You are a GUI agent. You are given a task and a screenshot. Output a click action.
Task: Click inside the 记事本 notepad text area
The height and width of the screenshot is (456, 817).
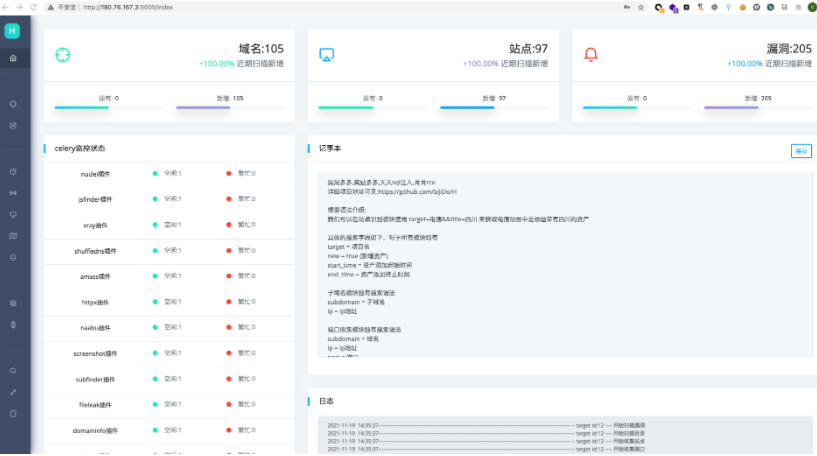(x=565, y=266)
